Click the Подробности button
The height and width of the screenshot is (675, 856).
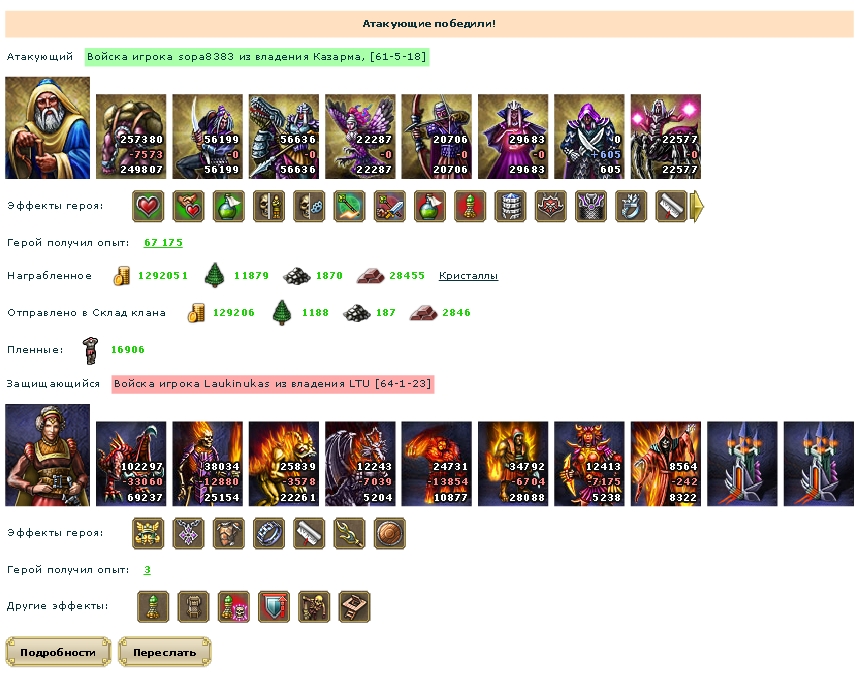click(58, 652)
